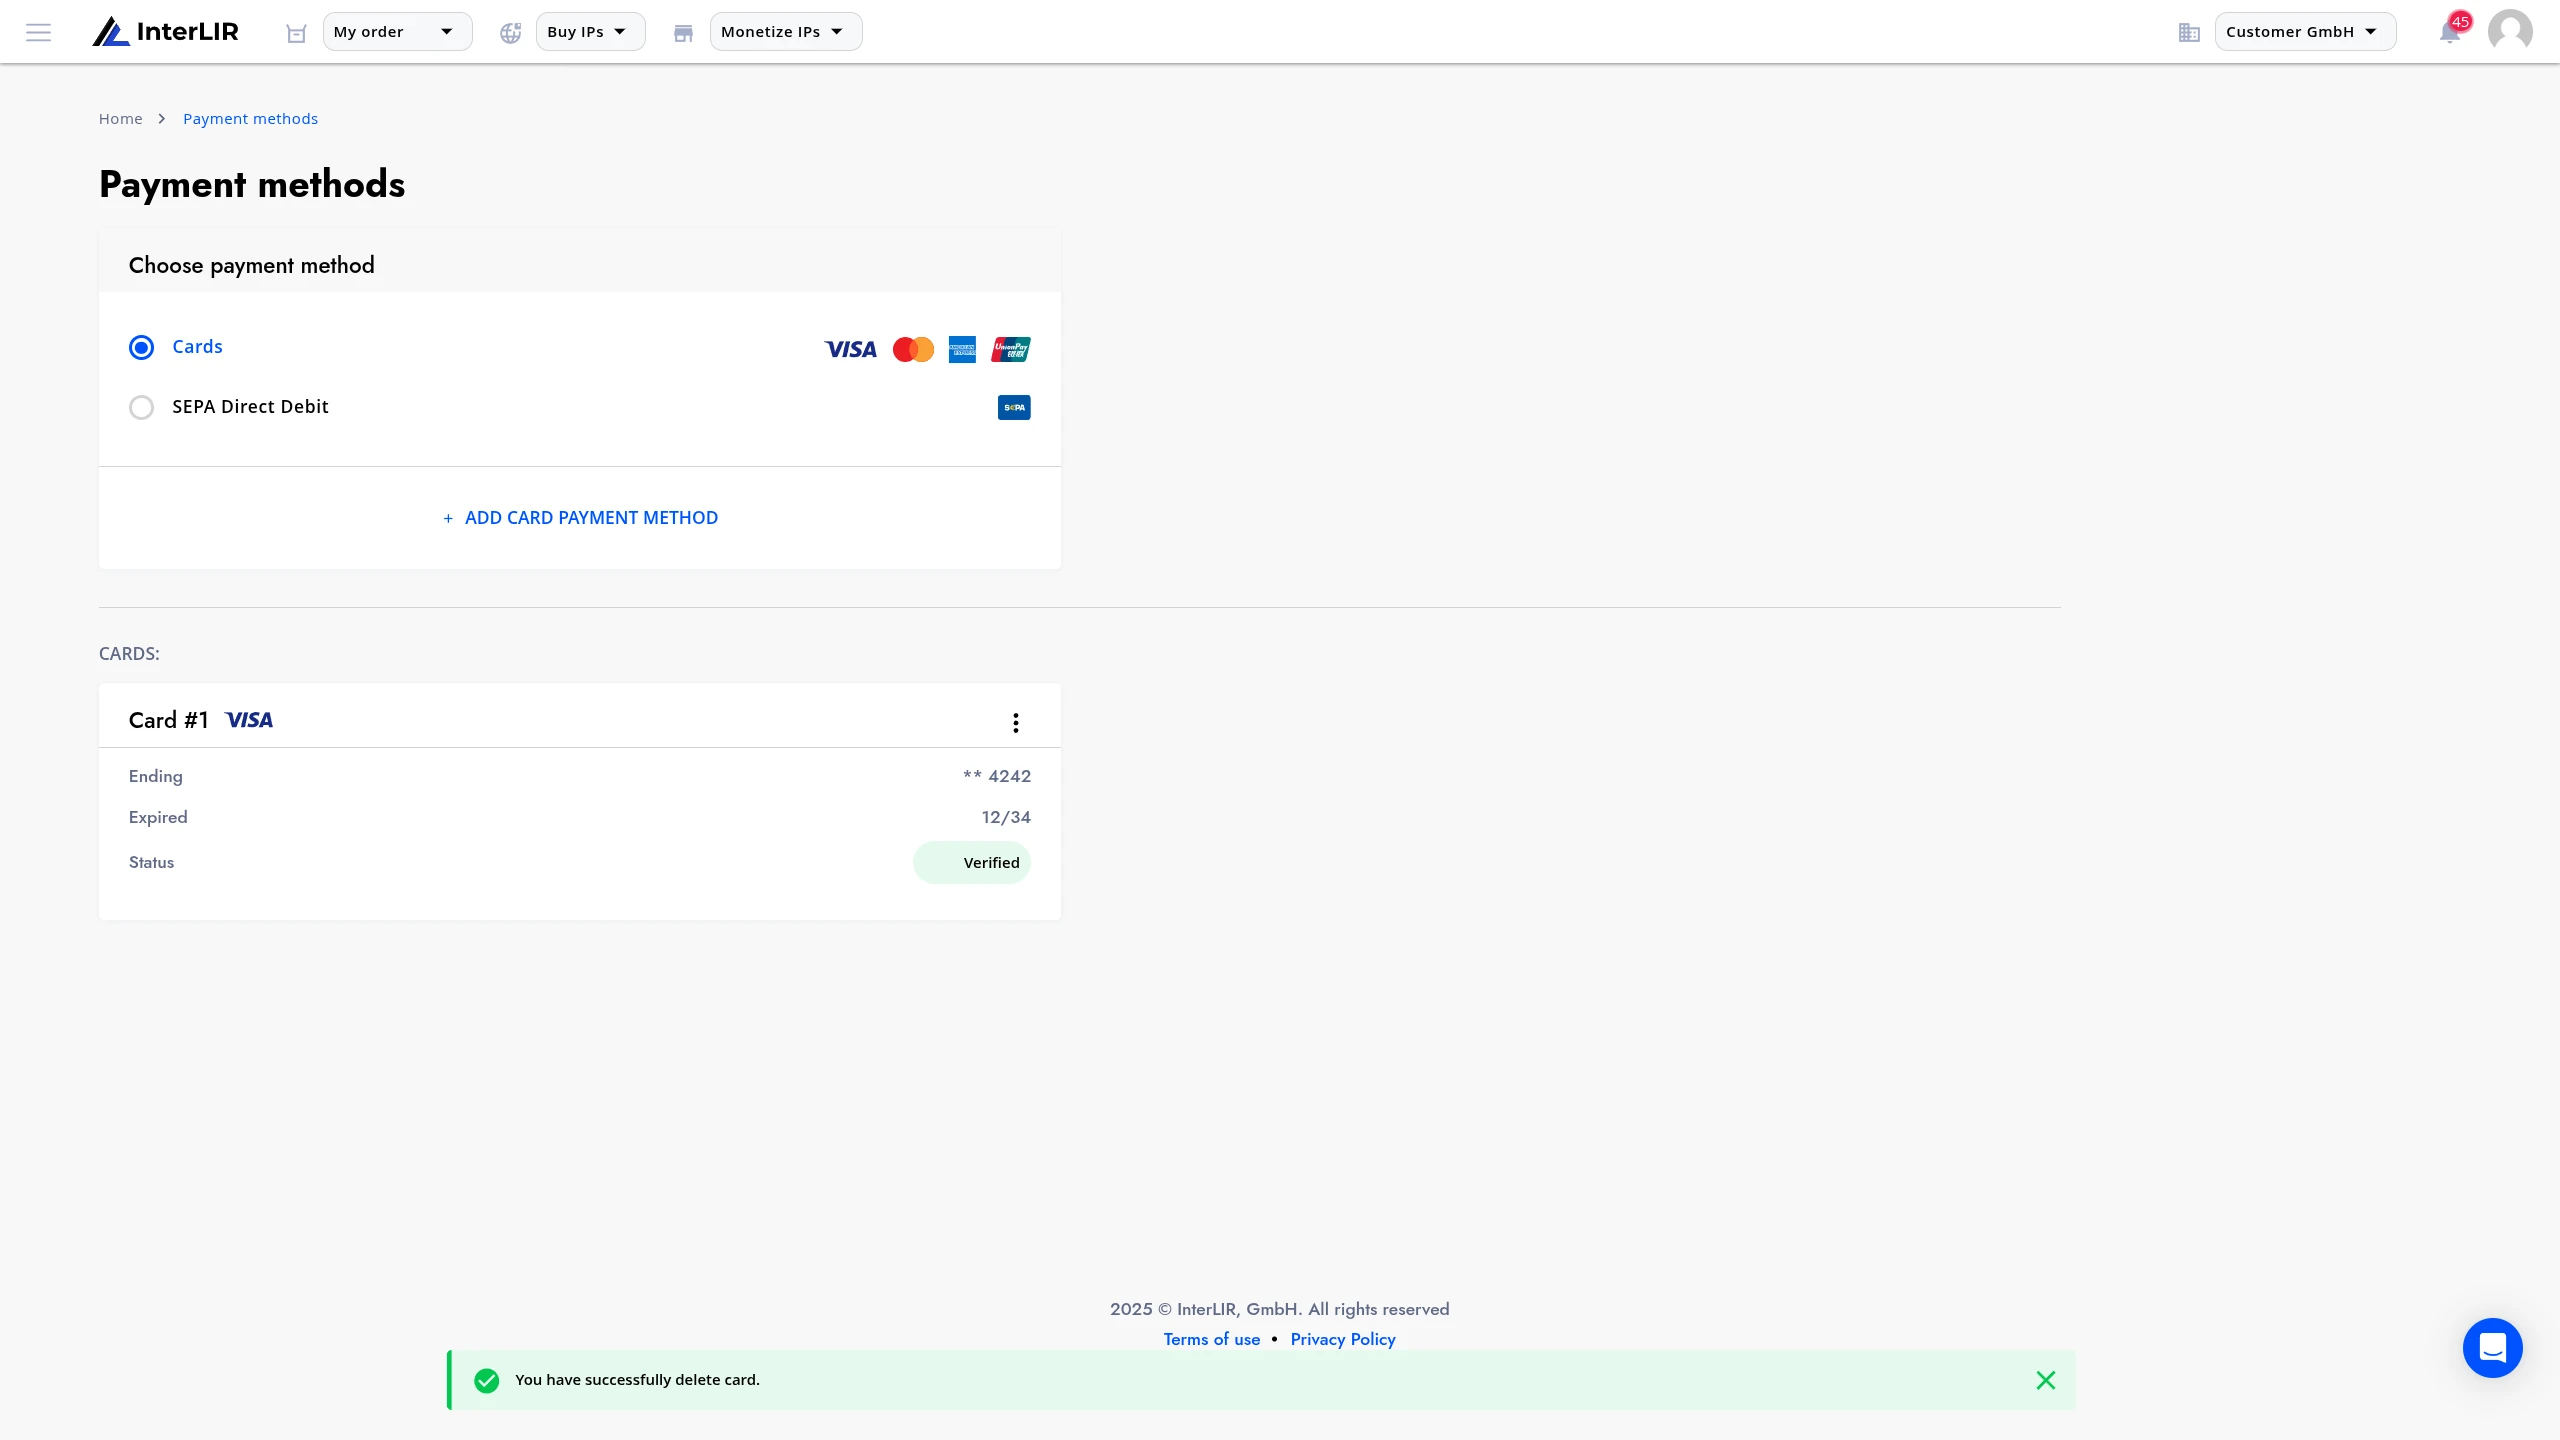Image resolution: width=2560 pixels, height=1440 pixels.
Task: Expand the Buy IPs dropdown
Action: point(590,32)
